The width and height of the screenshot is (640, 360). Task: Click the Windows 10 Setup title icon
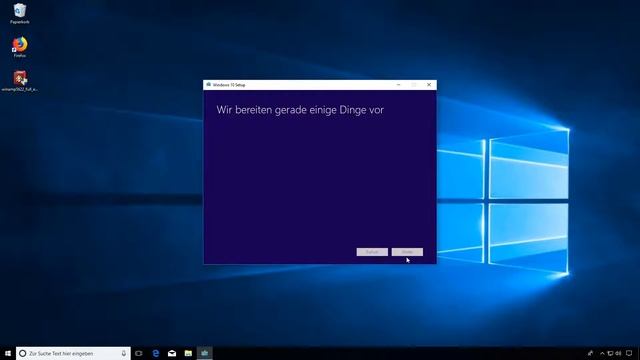(x=208, y=85)
